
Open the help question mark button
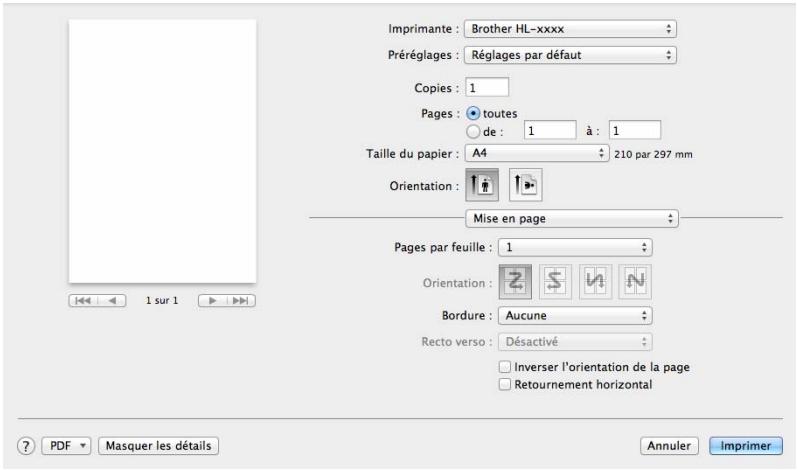(26, 446)
